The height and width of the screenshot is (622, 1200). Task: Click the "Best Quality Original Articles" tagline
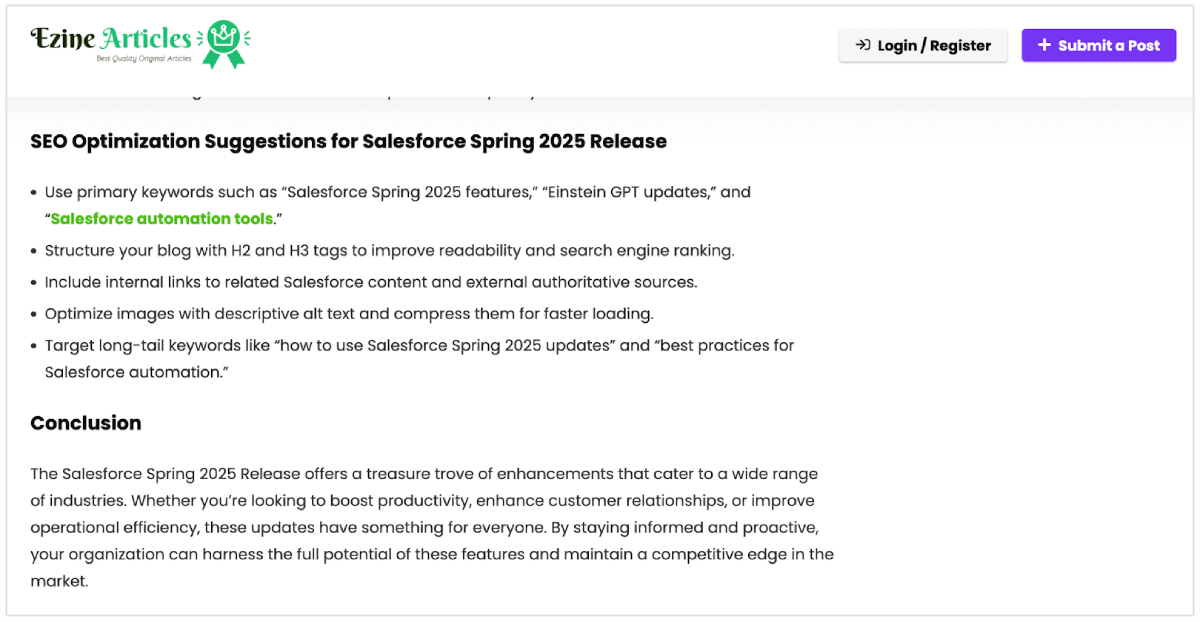coord(142,59)
